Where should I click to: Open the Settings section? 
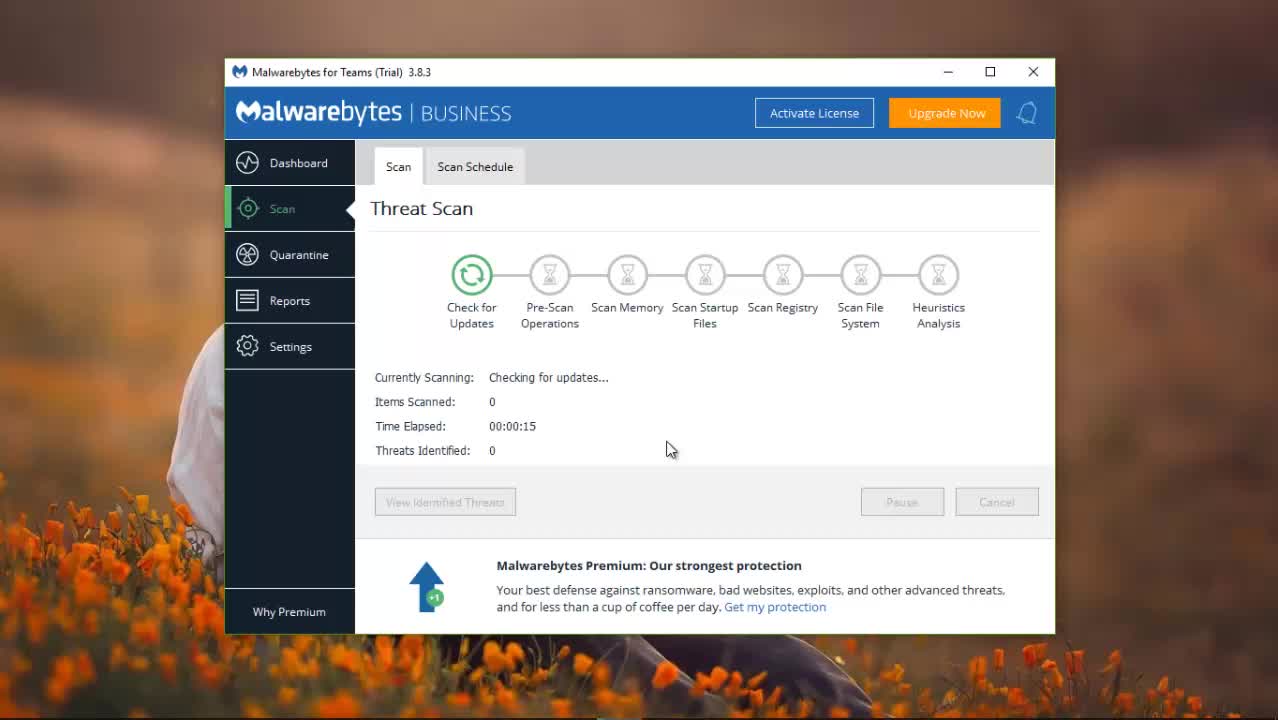[290, 347]
